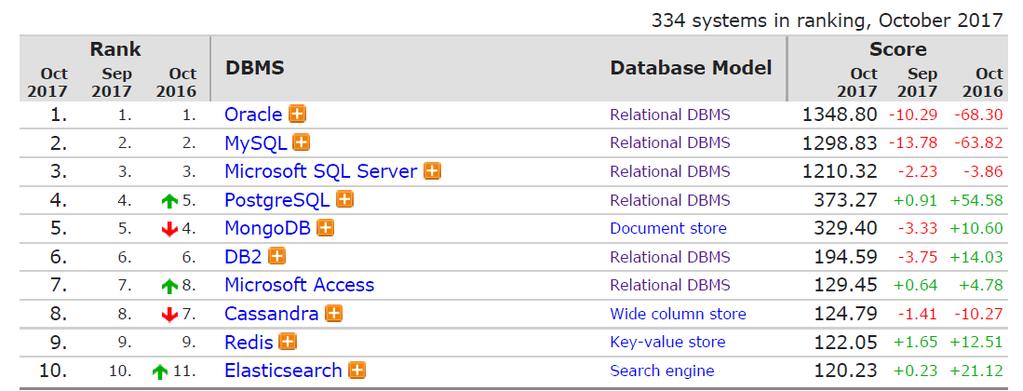Open the plus icon next to Redis
This screenshot has height=391, width=1023.
[288, 341]
